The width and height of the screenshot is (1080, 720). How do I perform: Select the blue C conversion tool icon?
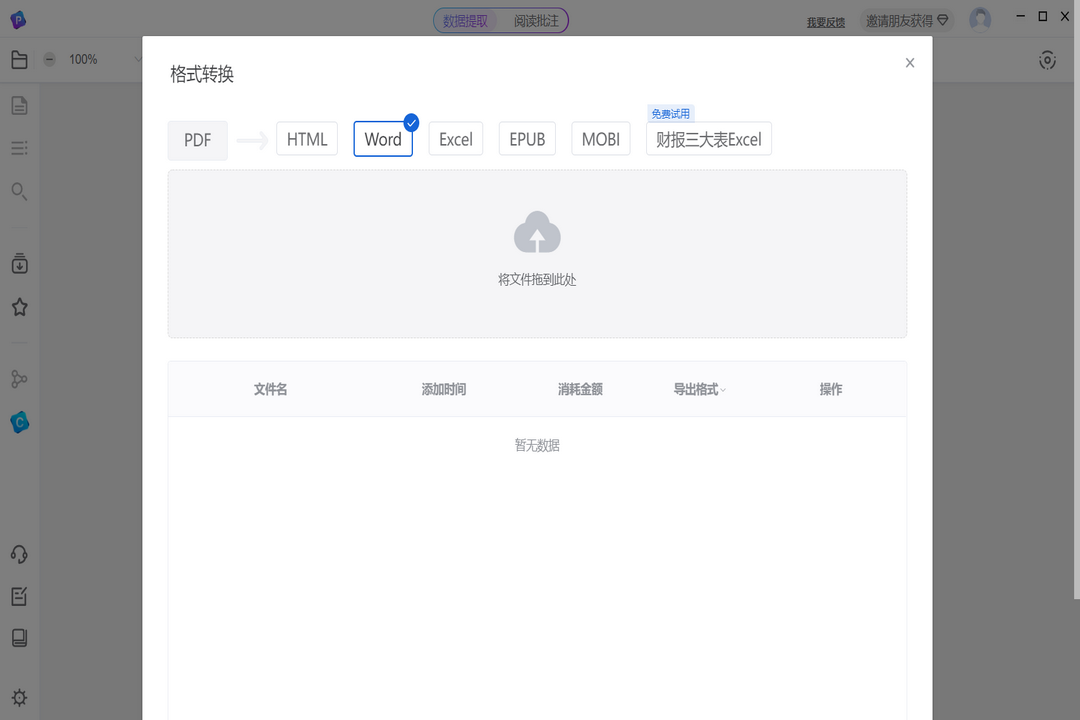19,422
